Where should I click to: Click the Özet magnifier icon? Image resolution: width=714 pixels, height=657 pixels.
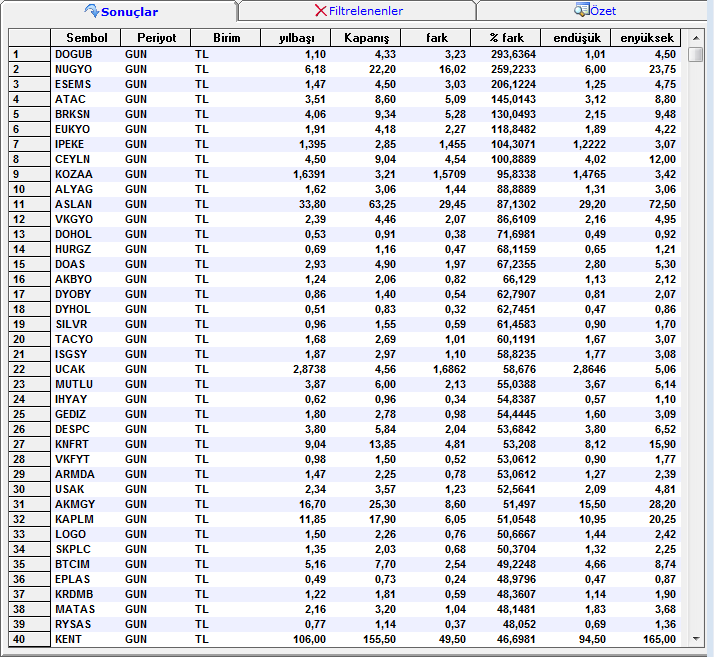point(581,10)
